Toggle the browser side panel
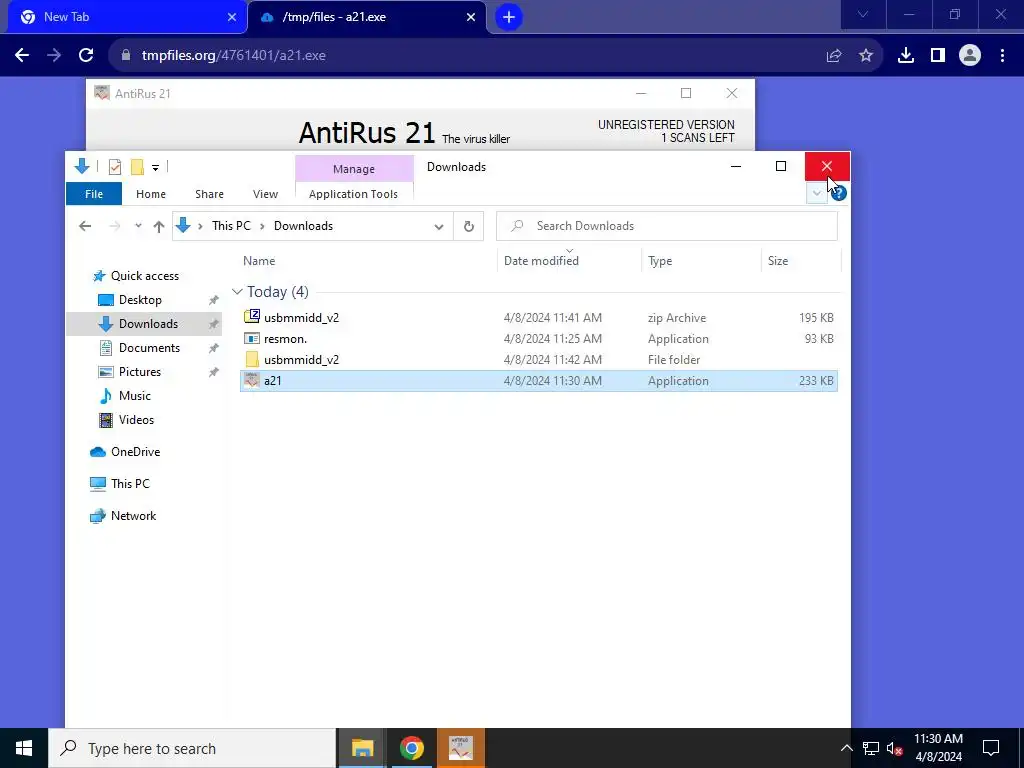The width and height of the screenshot is (1024, 768). click(x=938, y=56)
